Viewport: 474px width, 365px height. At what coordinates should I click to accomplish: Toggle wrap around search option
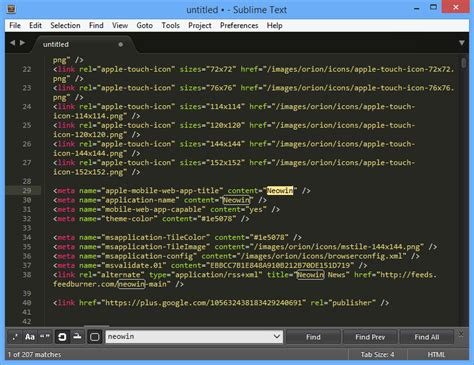(62, 337)
